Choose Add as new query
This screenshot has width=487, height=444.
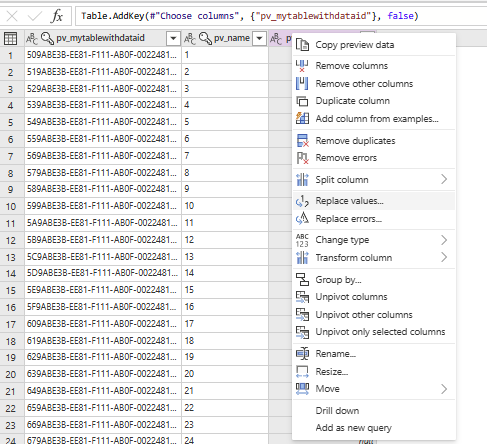pyautogui.click(x=374, y=428)
